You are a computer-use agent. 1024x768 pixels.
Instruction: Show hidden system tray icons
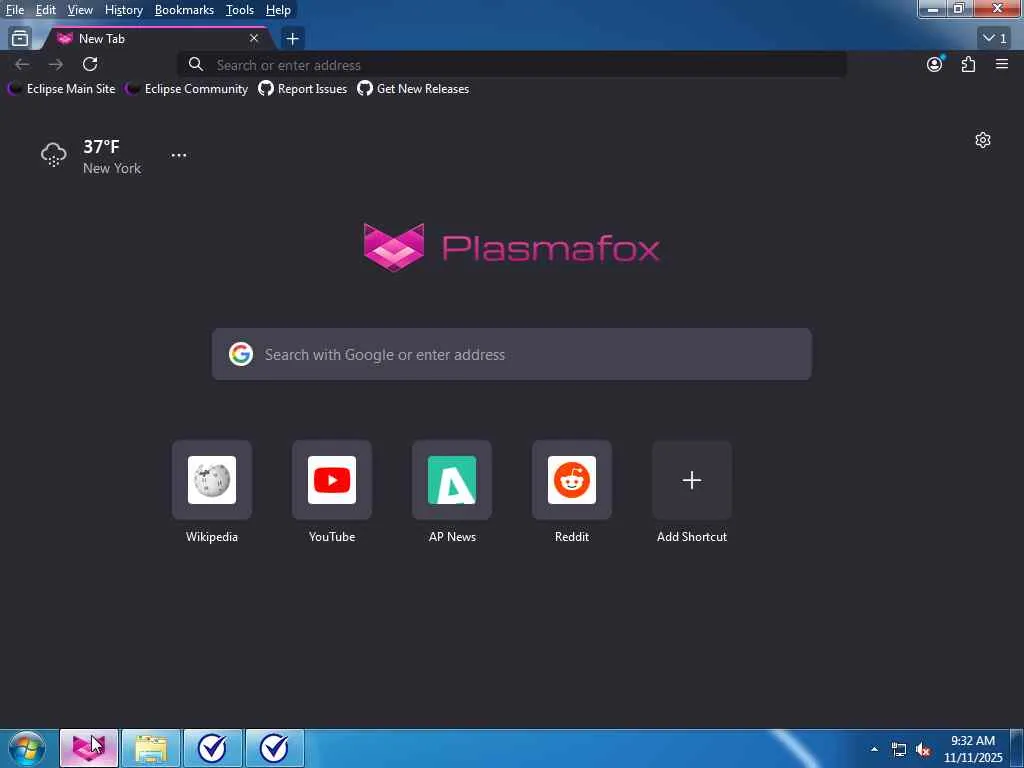[874, 749]
